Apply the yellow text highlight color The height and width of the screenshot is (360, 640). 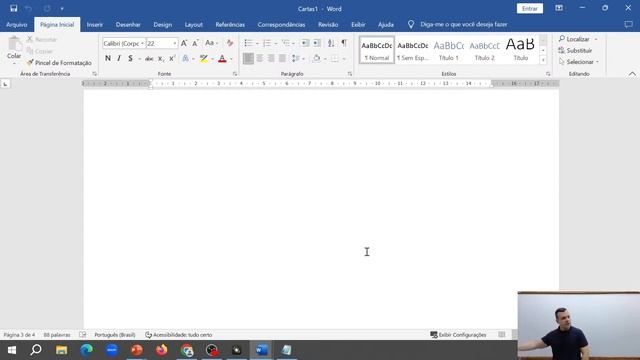[204, 59]
